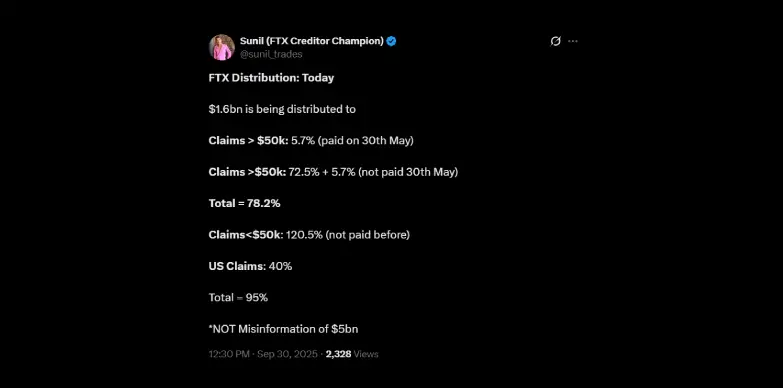Open the Grok explain-post icon
This screenshot has width=783, height=388.
555,41
